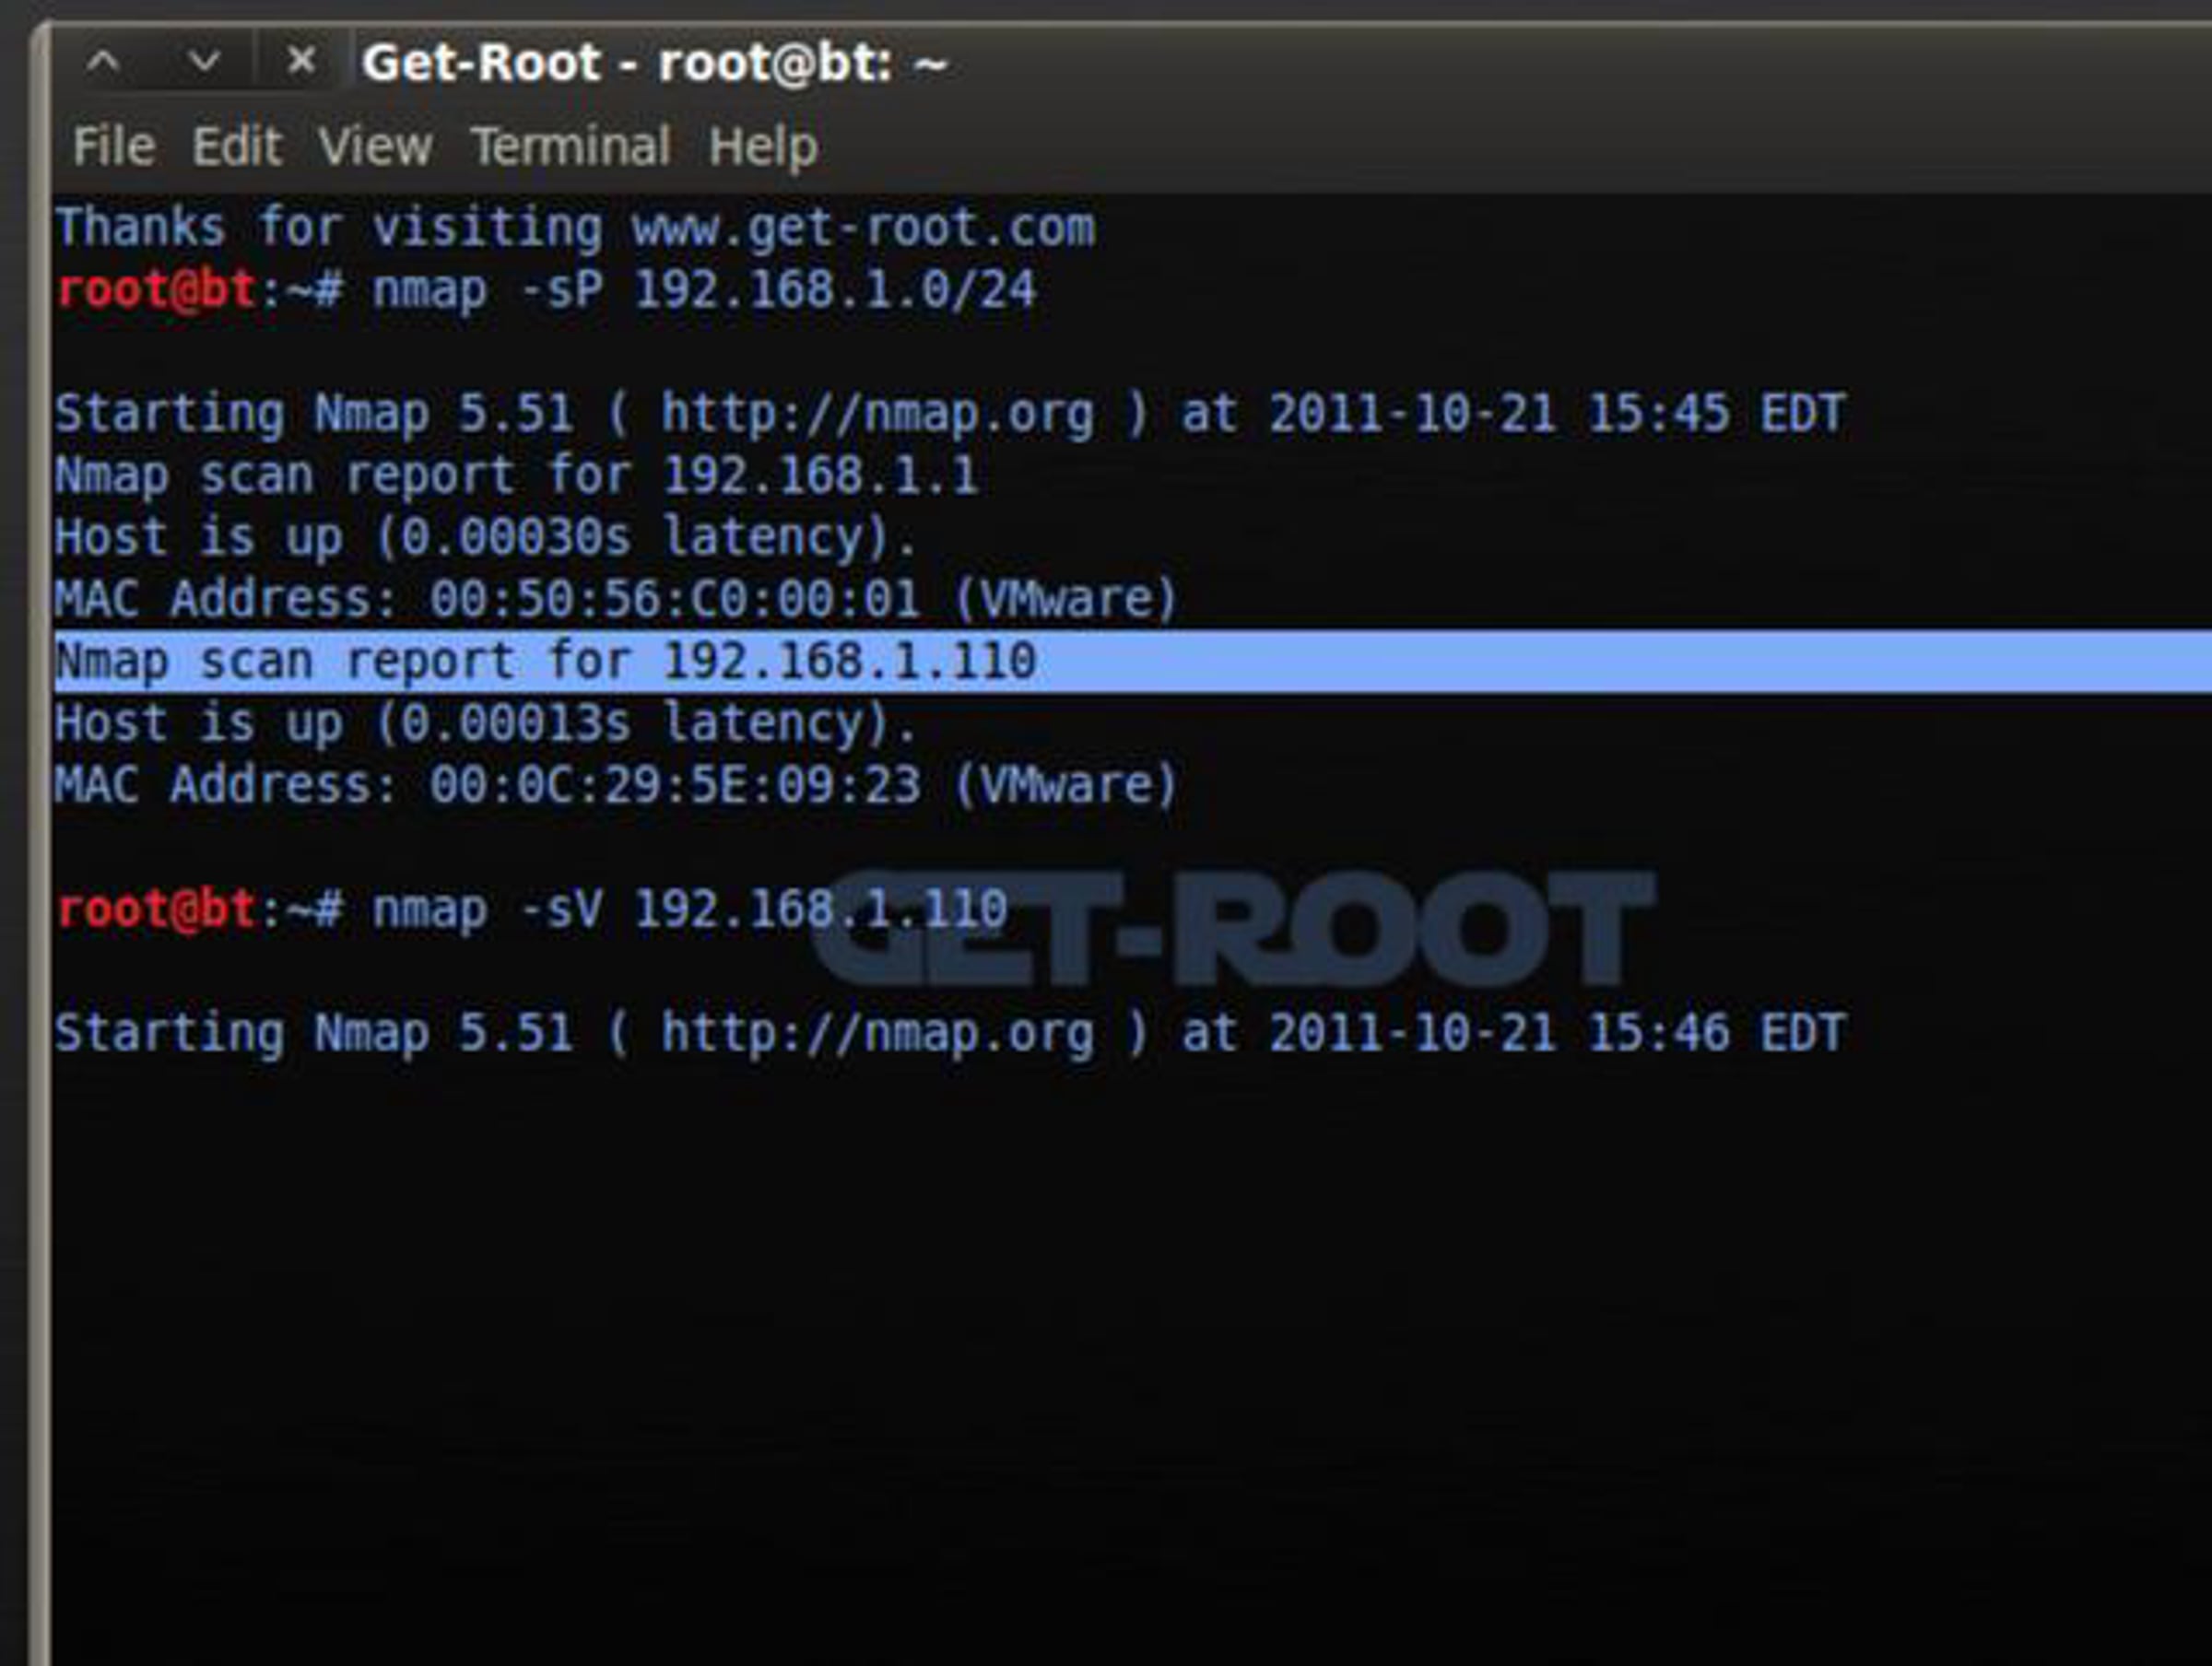This screenshot has width=2212, height=1666.
Task: Click the MAC address line 00:0C:29:5E:09:23
Action: point(617,786)
